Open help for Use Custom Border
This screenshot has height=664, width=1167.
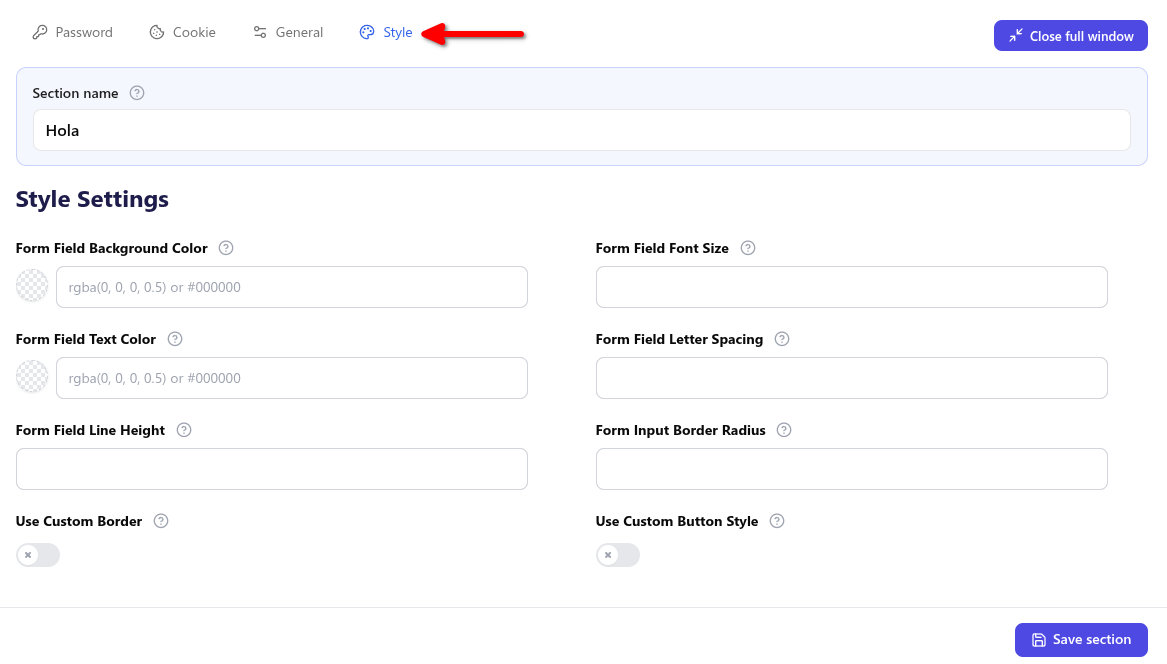(x=161, y=521)
